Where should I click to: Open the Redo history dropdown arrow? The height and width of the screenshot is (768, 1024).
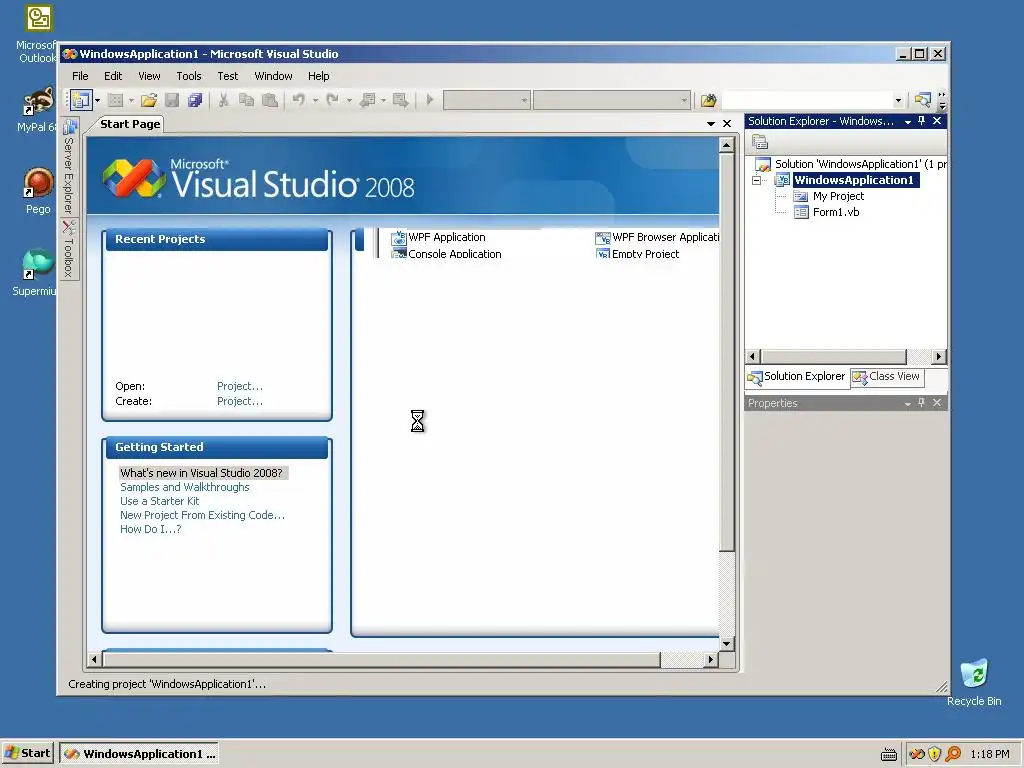349,100
